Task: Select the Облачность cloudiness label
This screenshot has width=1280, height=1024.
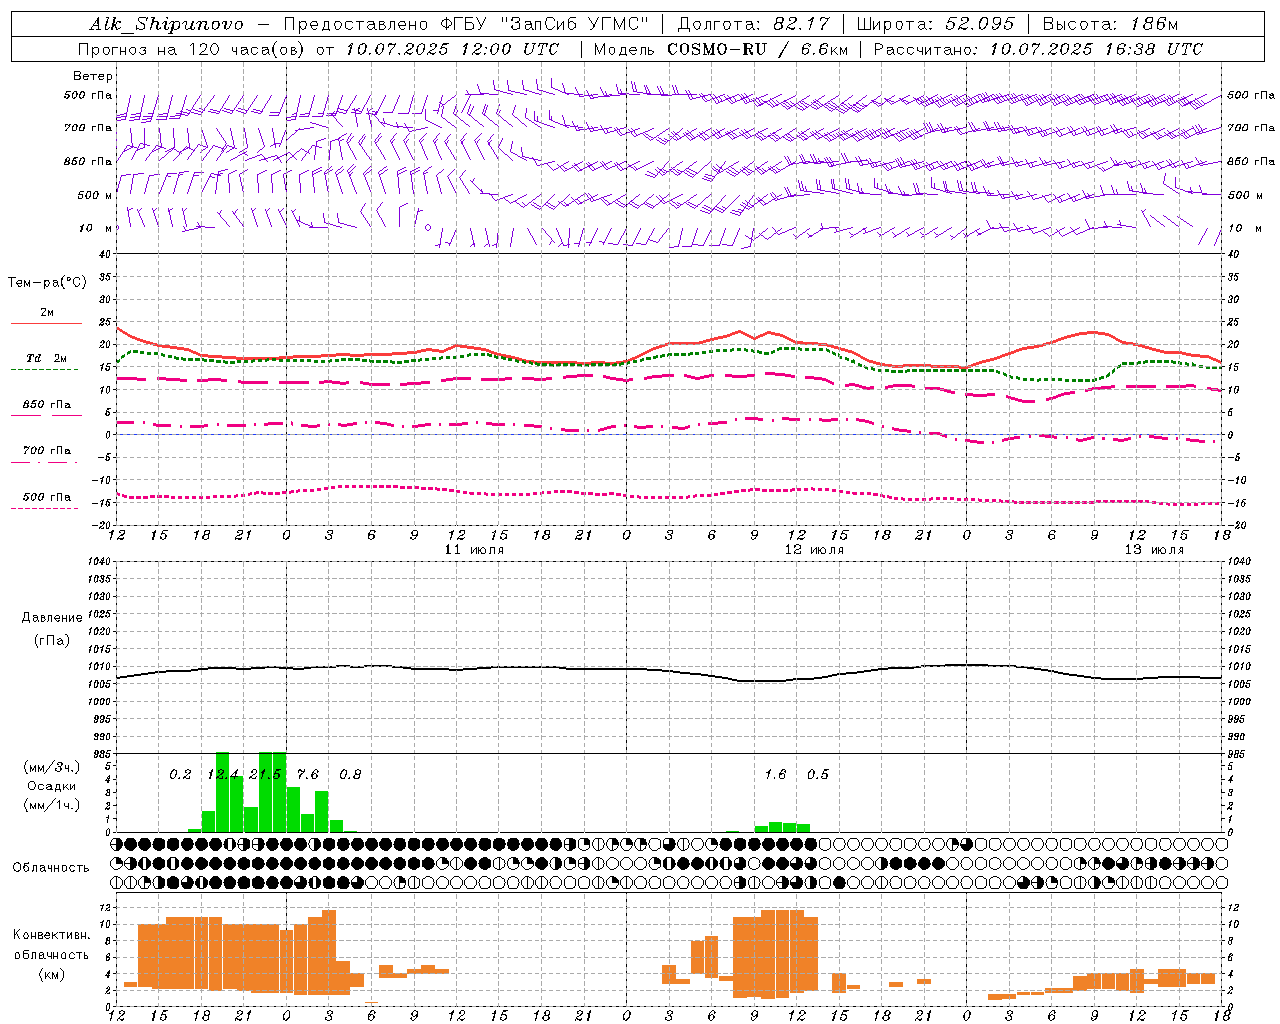Action: (51, 867)
